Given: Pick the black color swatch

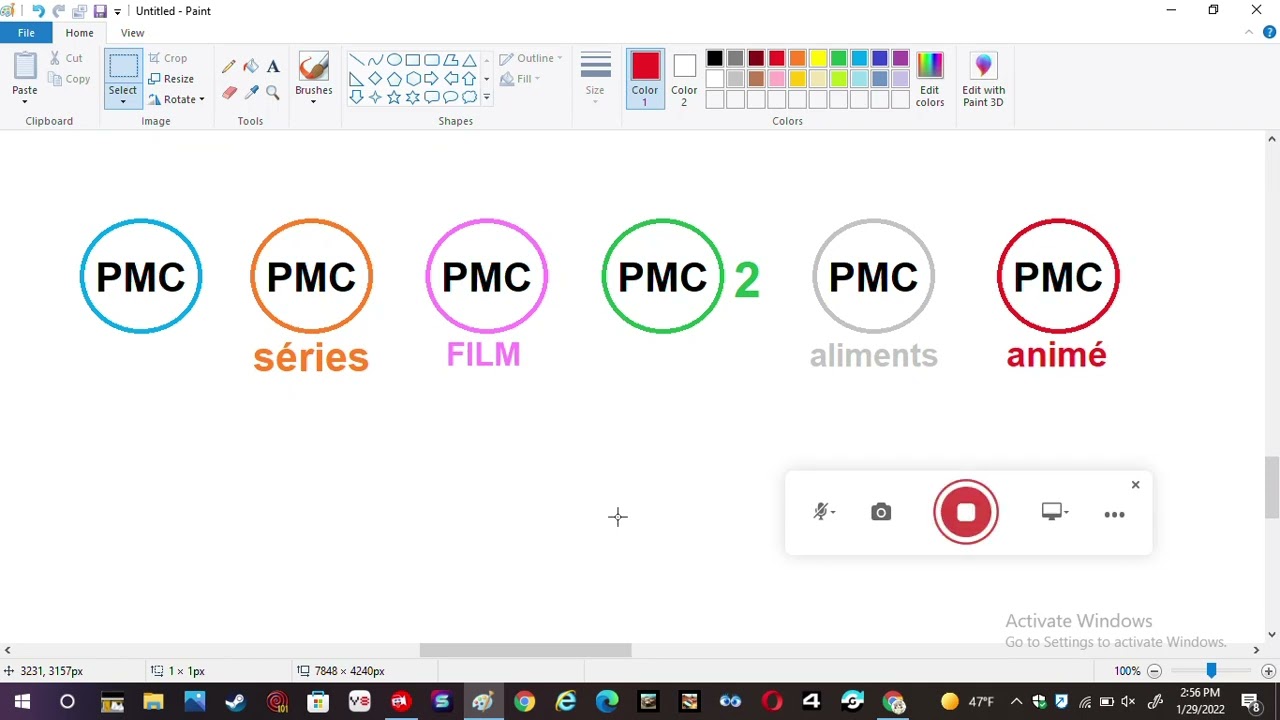Looking at the screenshot, I should tap(715, 59).
